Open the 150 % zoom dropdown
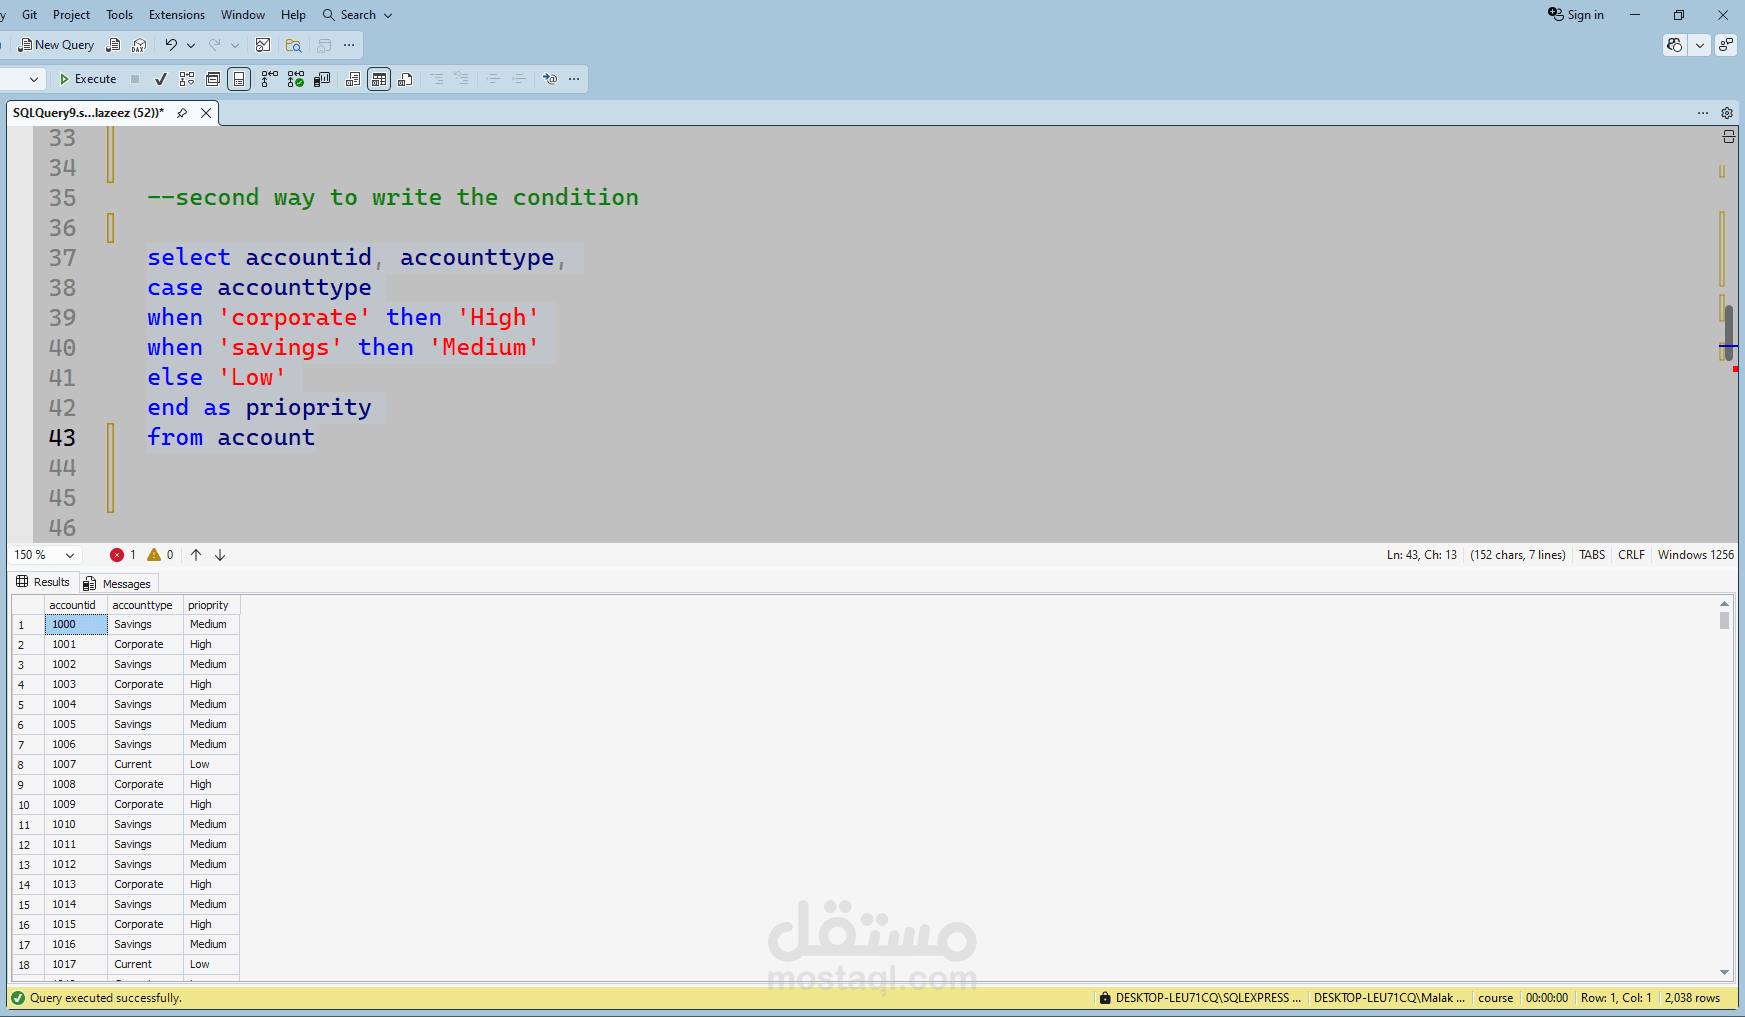 coord(44,555)
